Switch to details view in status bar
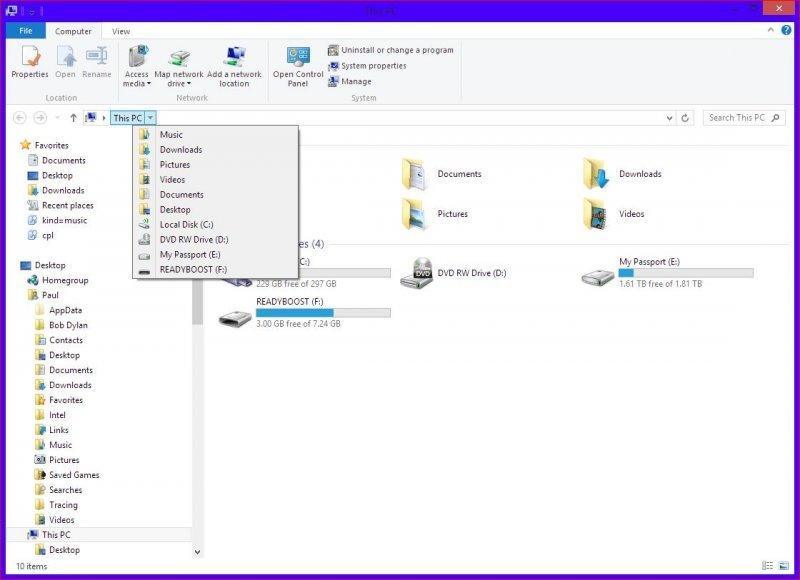Viewport: 800px width, 580px height. (x=768, y=566)
